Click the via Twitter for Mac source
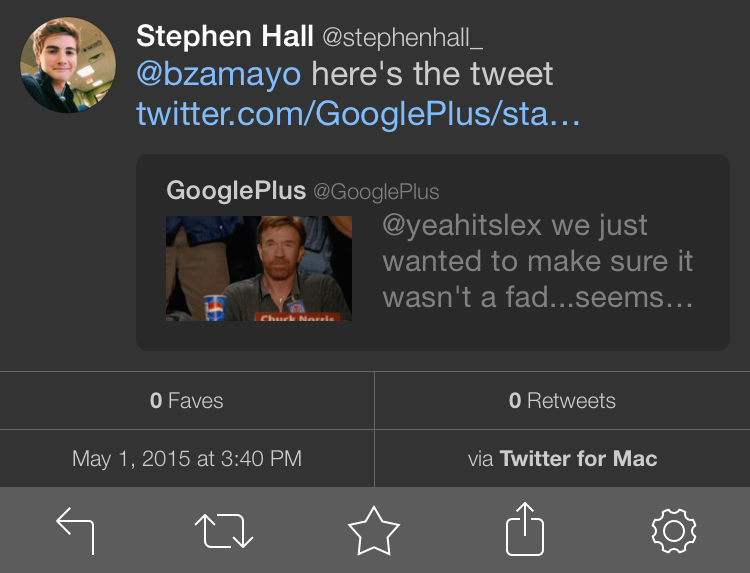This screenshot has height=573, width=750. (562, 459)
